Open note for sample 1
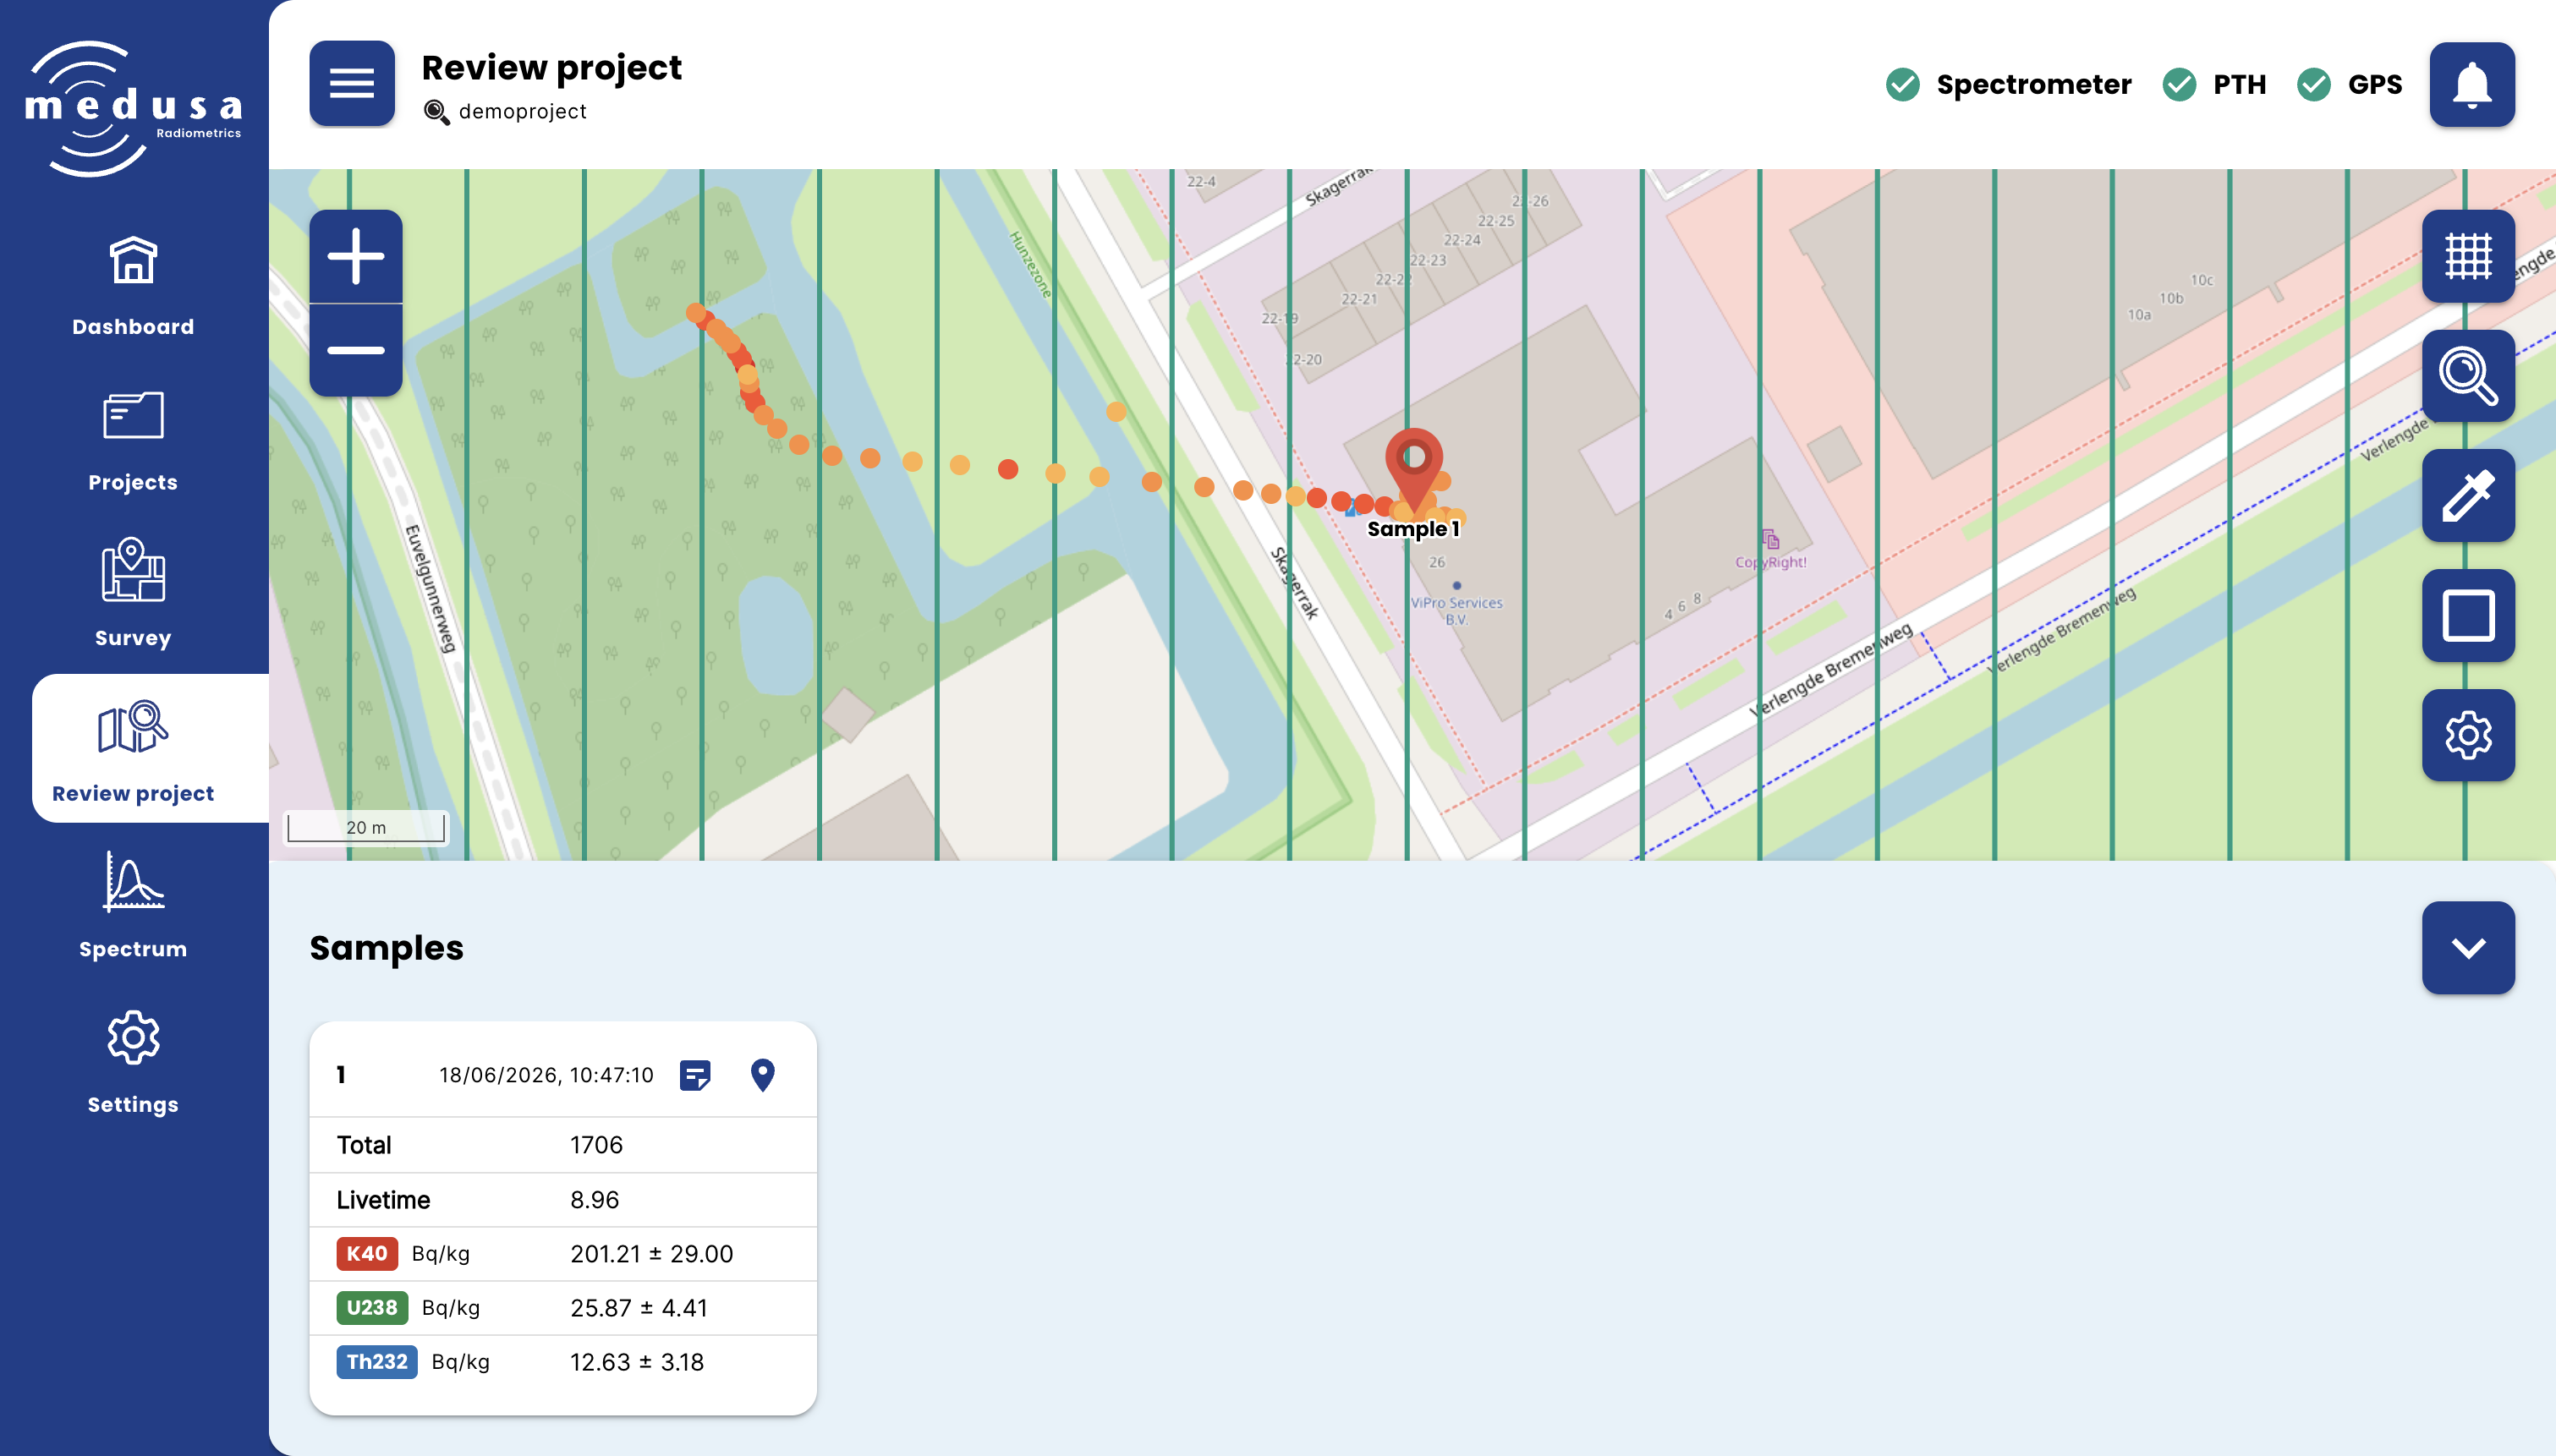 (695, 1075)
